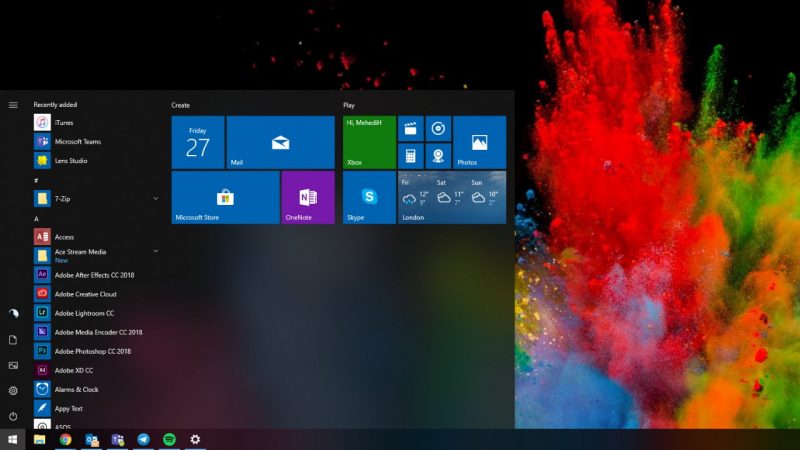Open the Calculator small tile
Screen dimensions: 800x450
pos(411,156)
